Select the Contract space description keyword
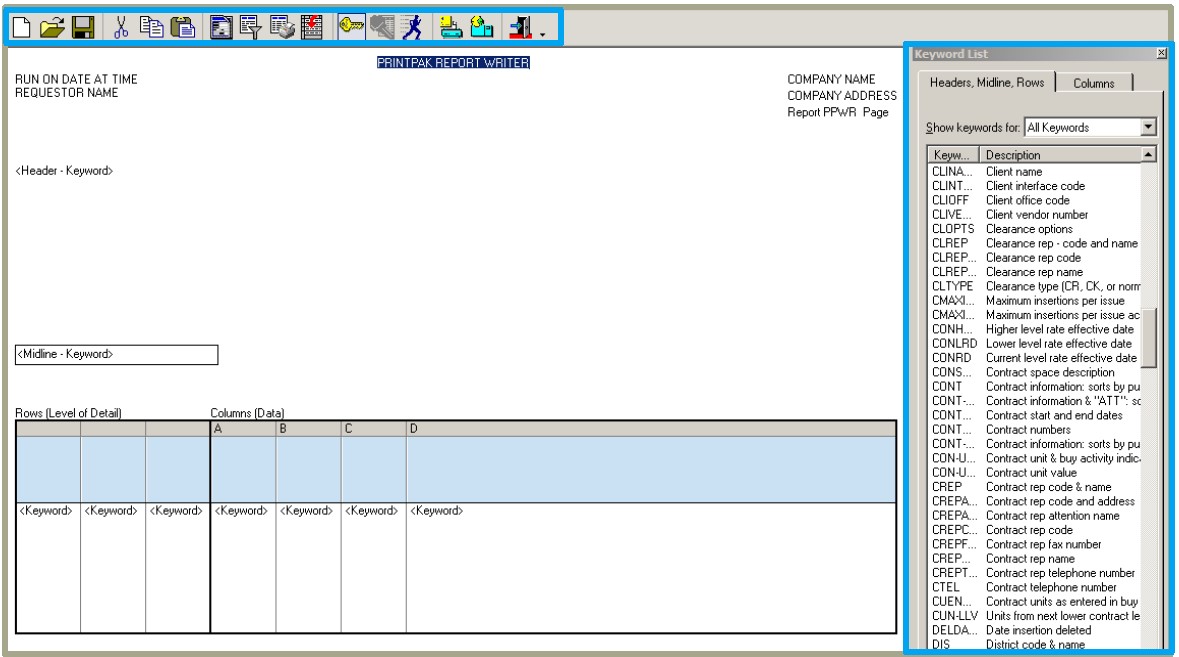Image resolution: width=1179 pixels, height=657 pixels. 1035,372
